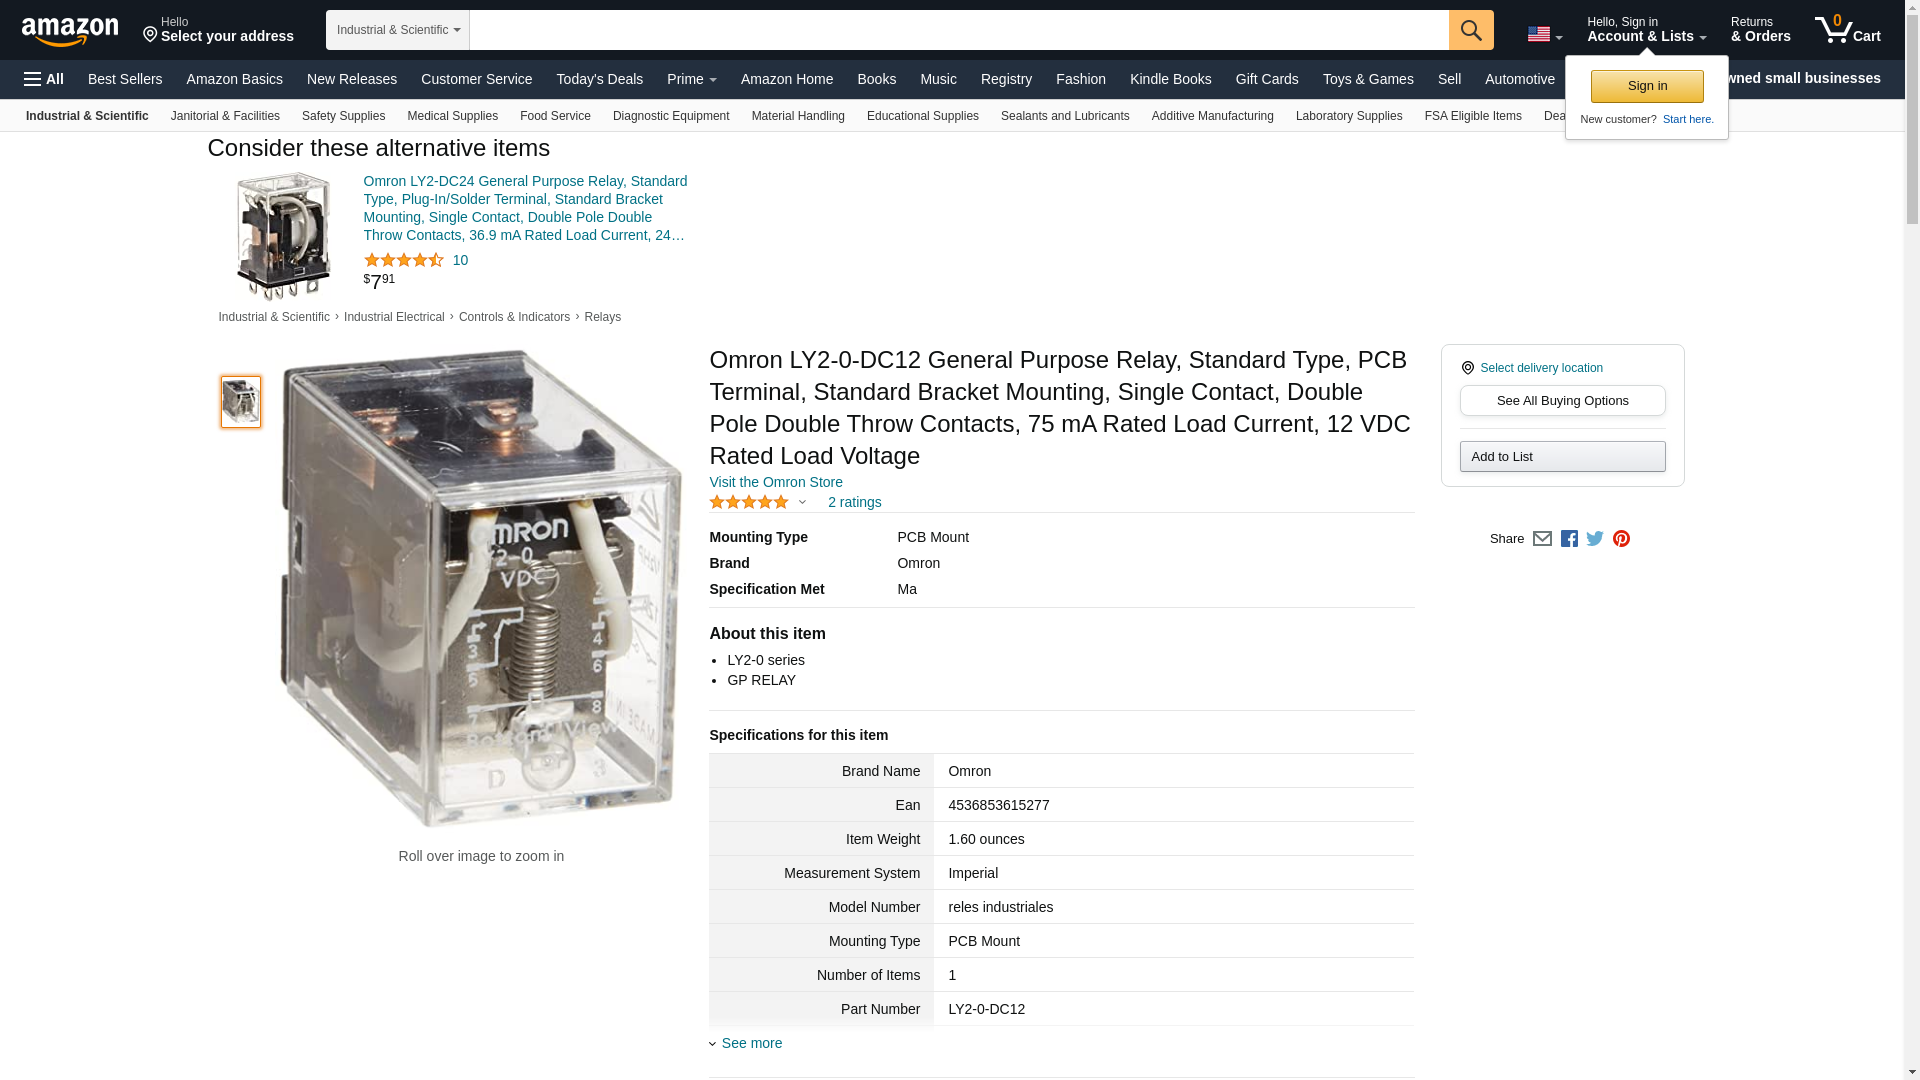Open Add to List dropdown button
The height and width of the screenshot is (1080, 1920).
click(x=1562, y=457)
